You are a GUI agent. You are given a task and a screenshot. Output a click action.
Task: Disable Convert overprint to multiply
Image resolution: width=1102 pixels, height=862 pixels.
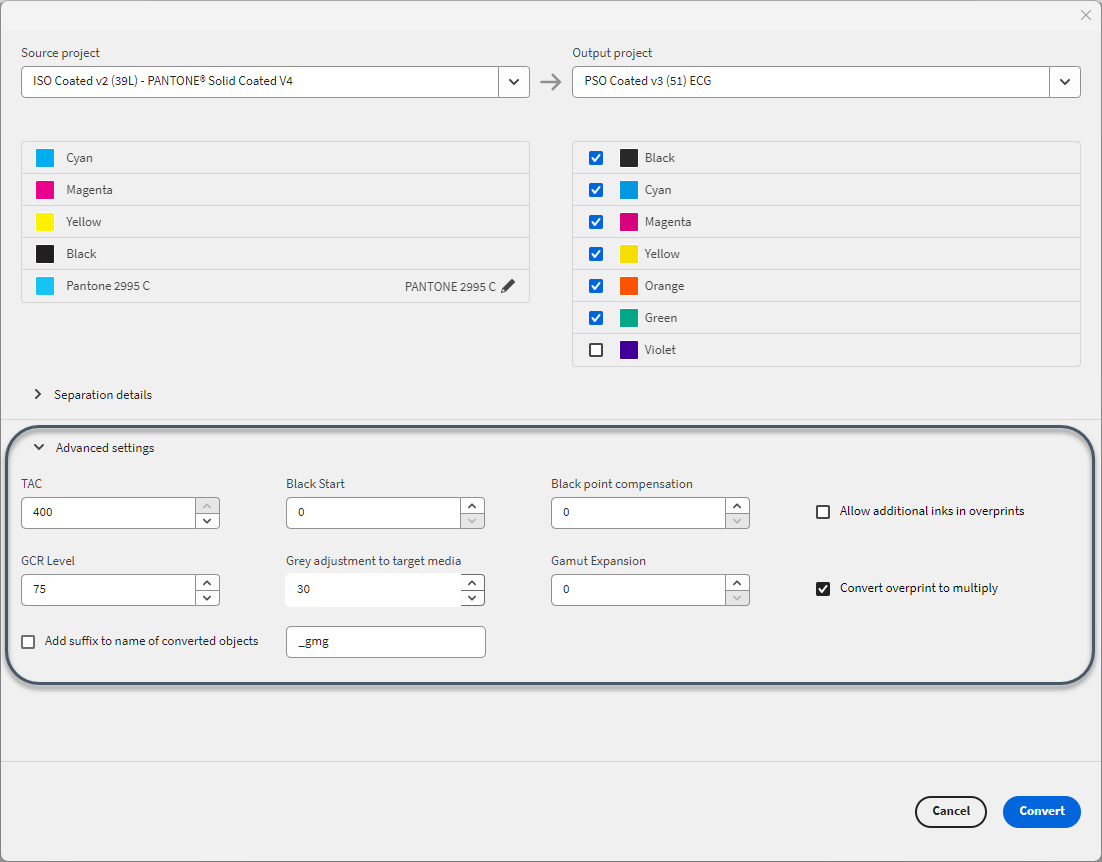click(823, 589)
